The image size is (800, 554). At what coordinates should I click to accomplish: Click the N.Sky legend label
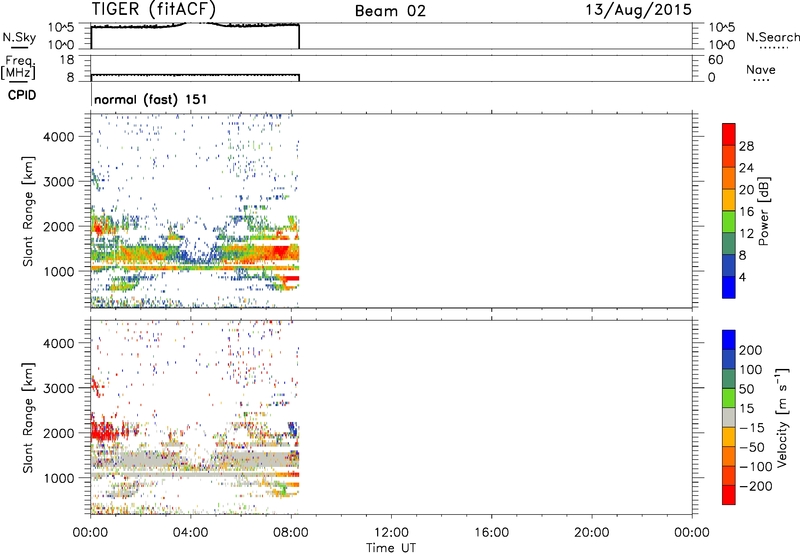[19, 37]
